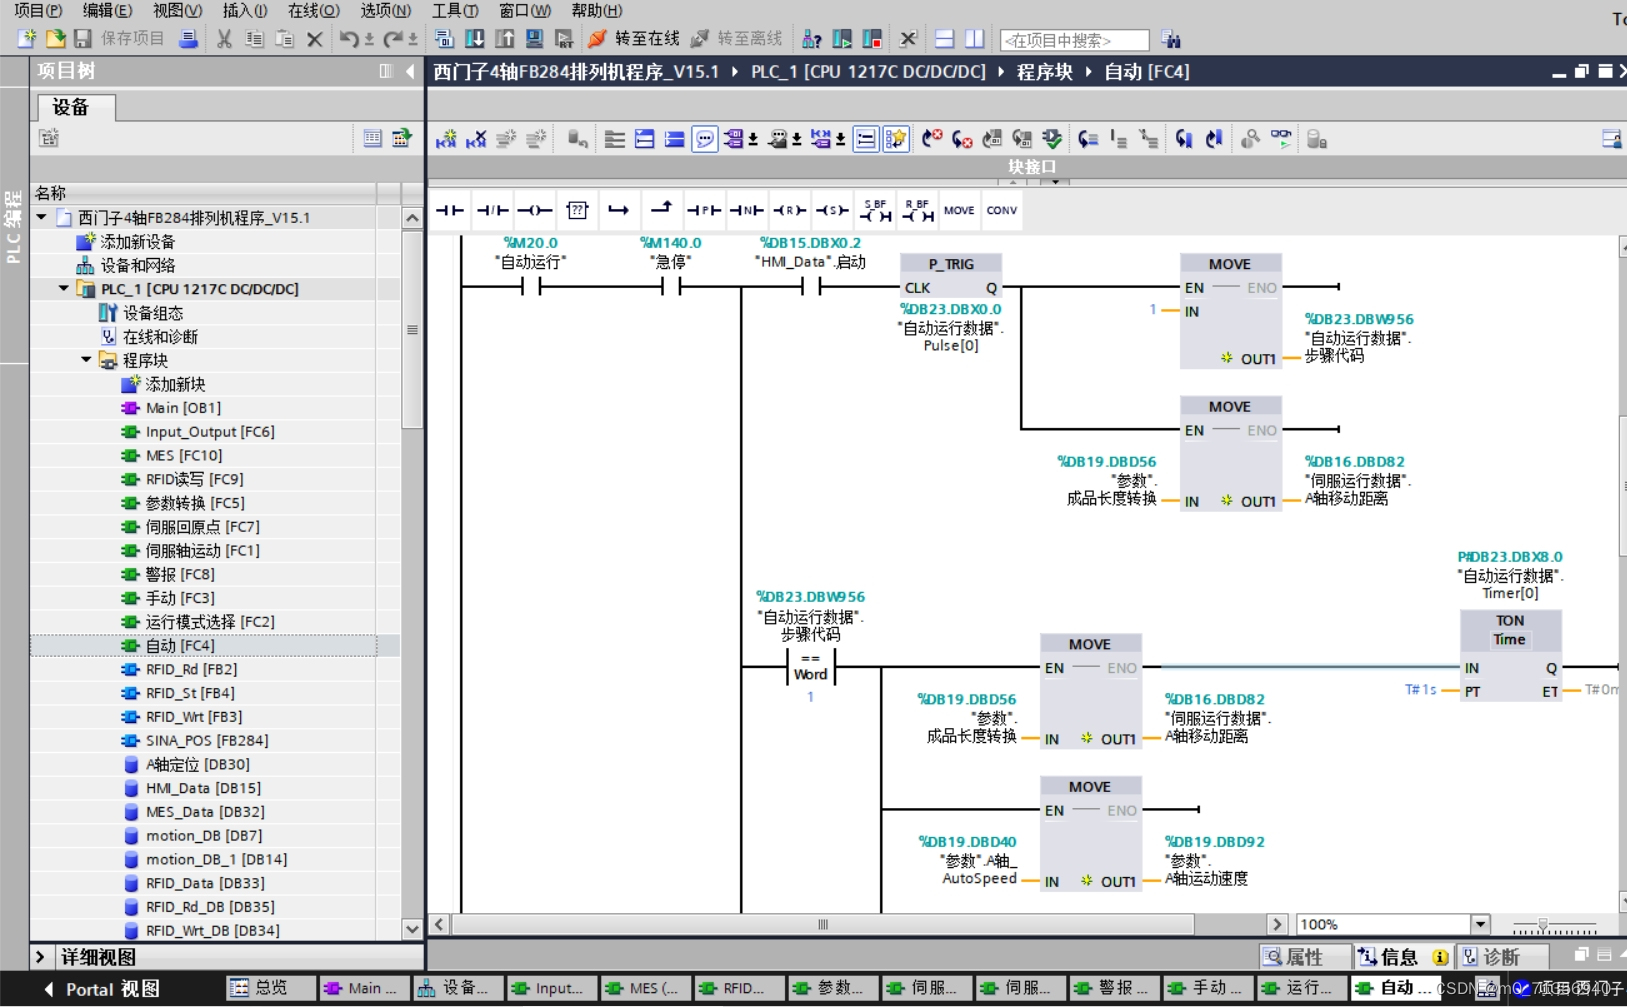The width and height of the screenshot is (1627, 1007).
Task: Insert an output coil instruction
Action: click(534, 210)
